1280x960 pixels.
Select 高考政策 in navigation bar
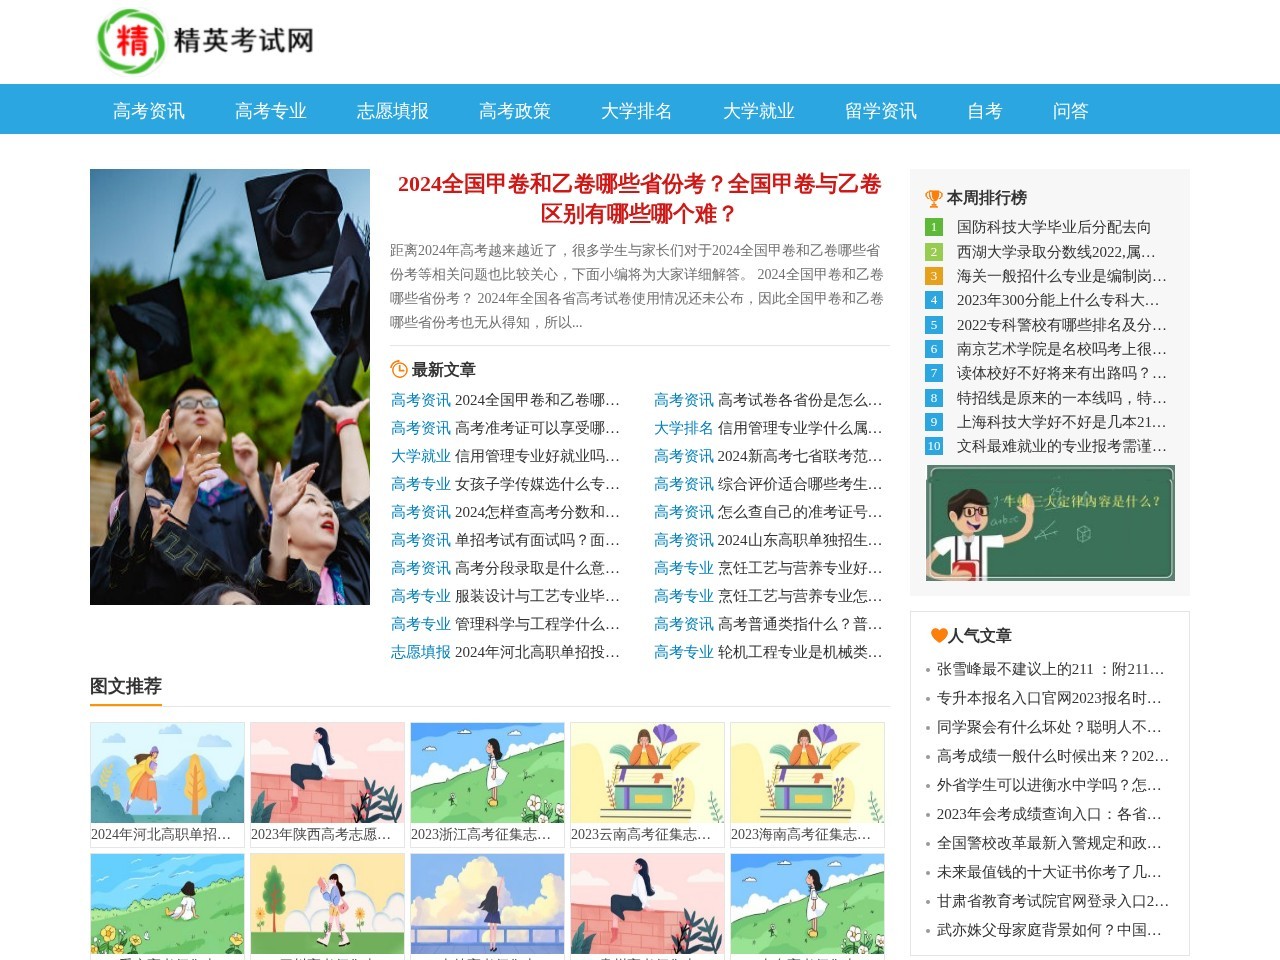[x=515, y=111]
